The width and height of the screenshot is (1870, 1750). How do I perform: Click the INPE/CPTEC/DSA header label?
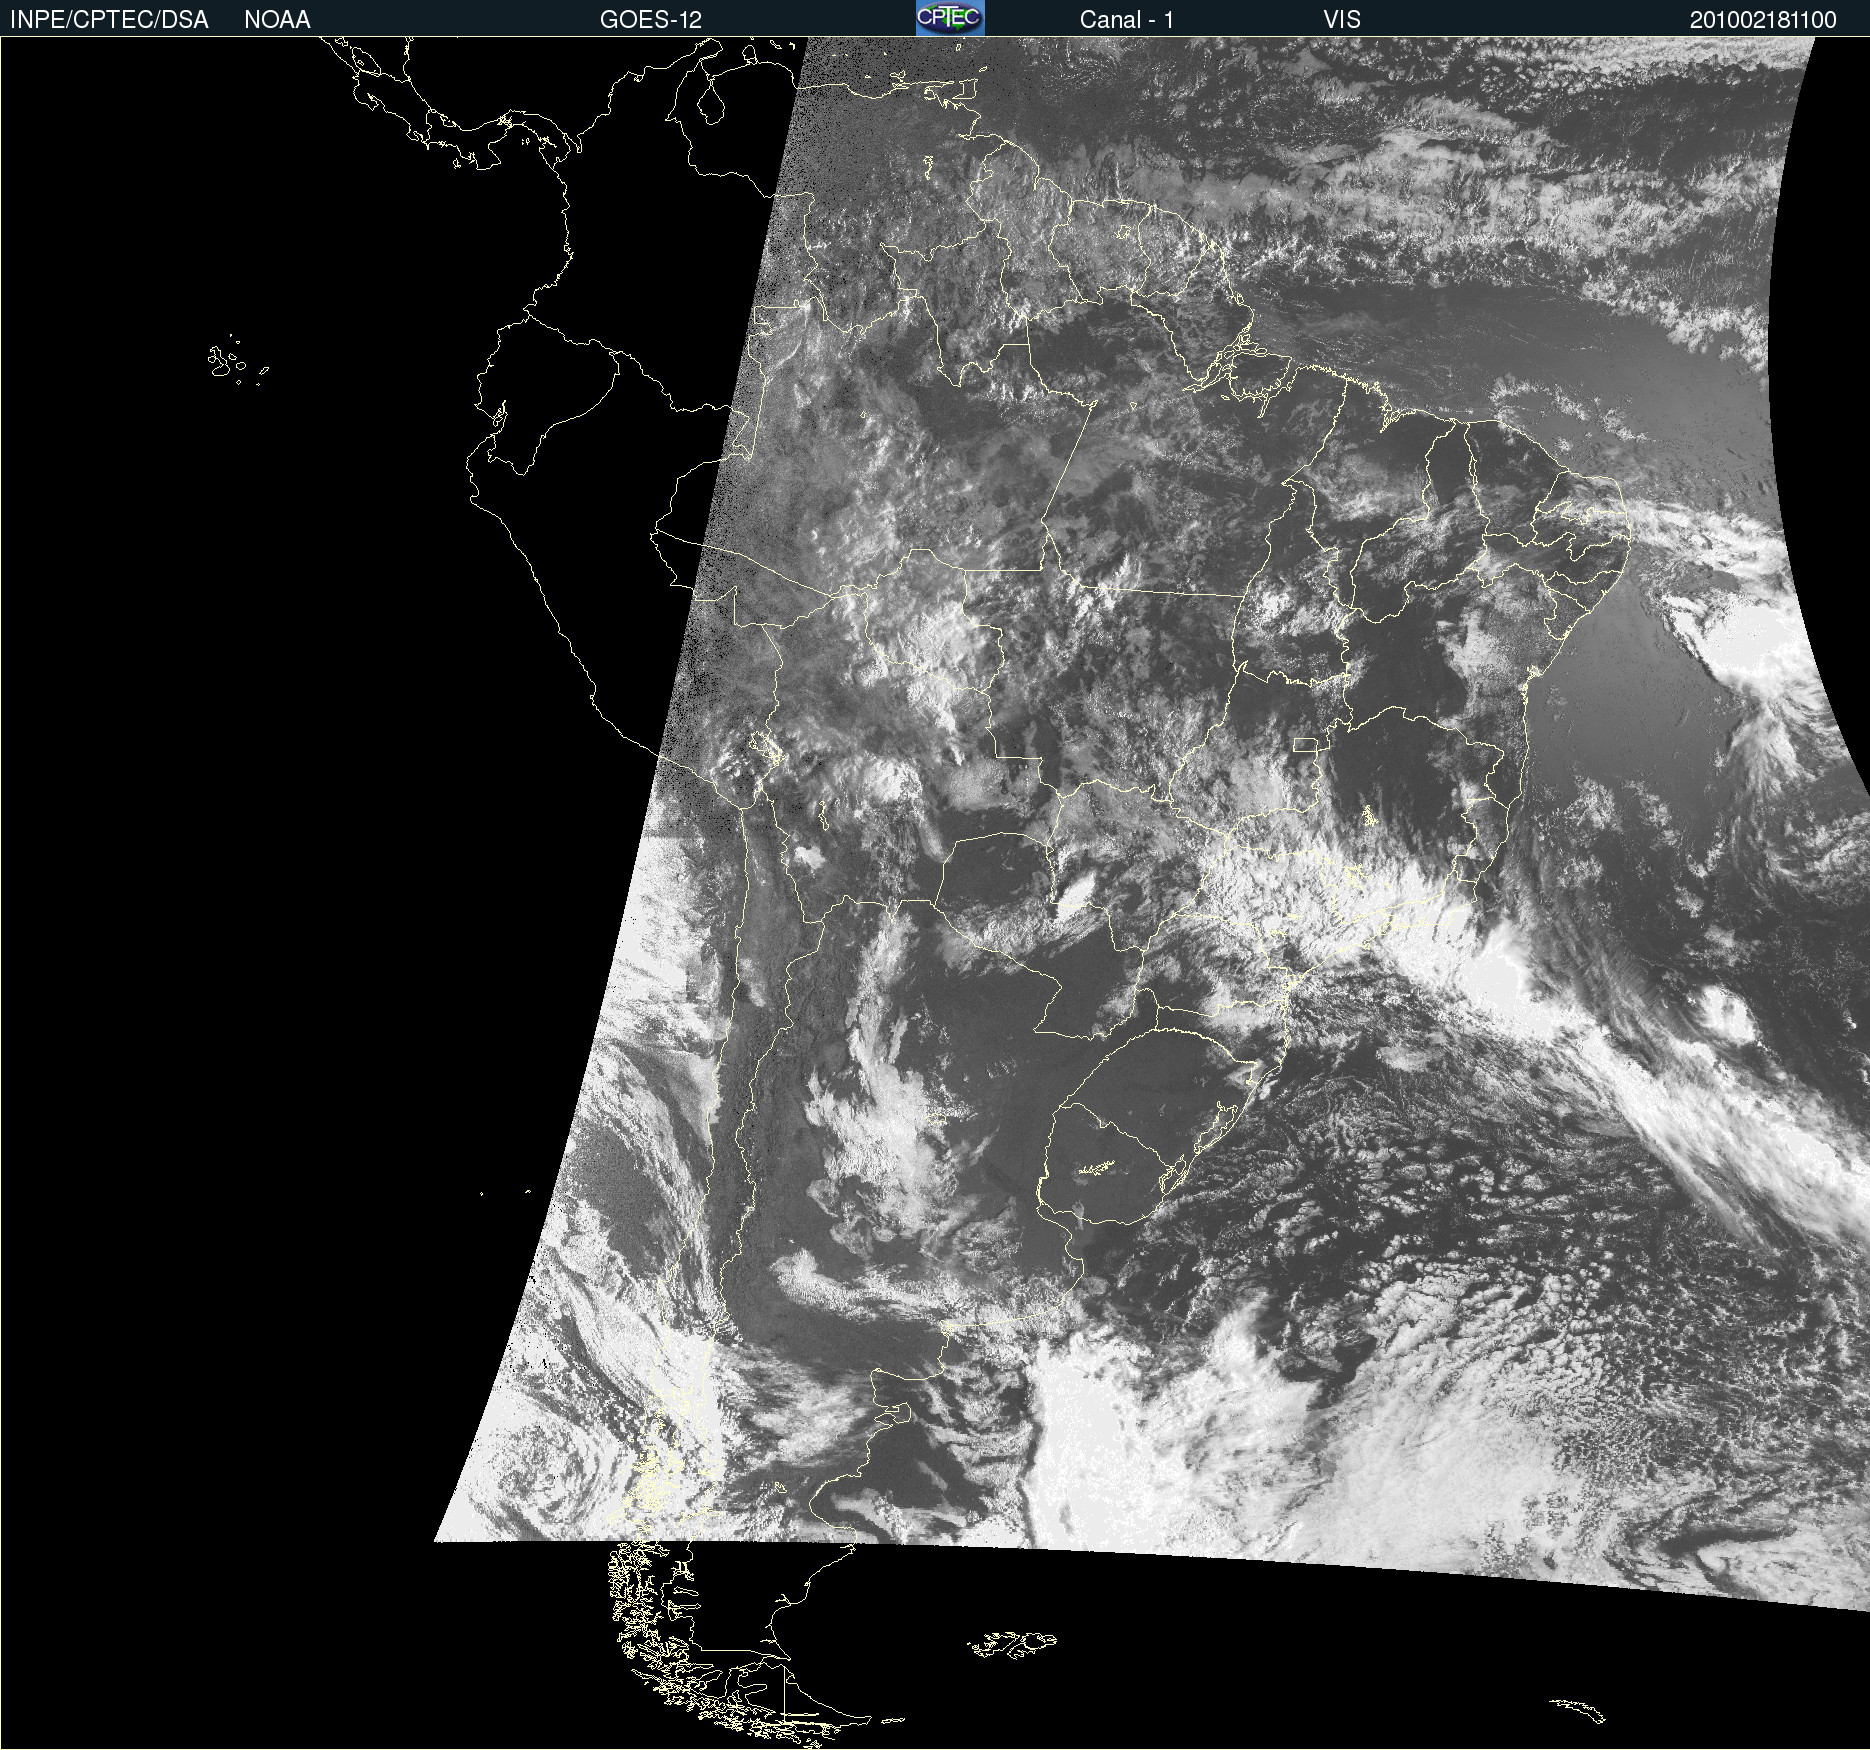coord(109,20)
